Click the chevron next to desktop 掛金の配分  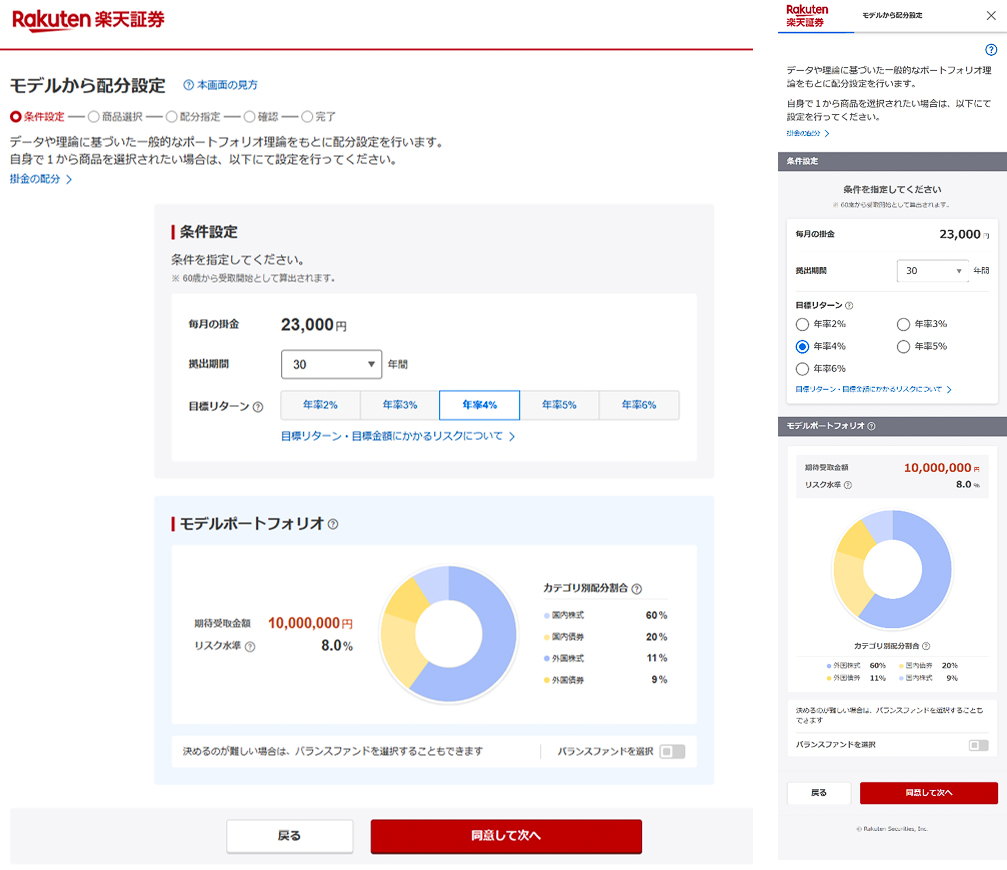point(69,180)
